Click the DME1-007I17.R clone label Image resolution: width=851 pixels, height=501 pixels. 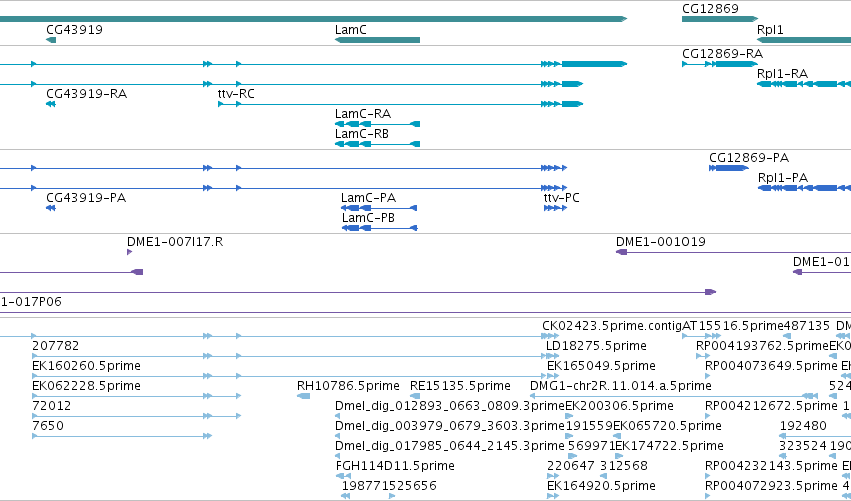175,242
